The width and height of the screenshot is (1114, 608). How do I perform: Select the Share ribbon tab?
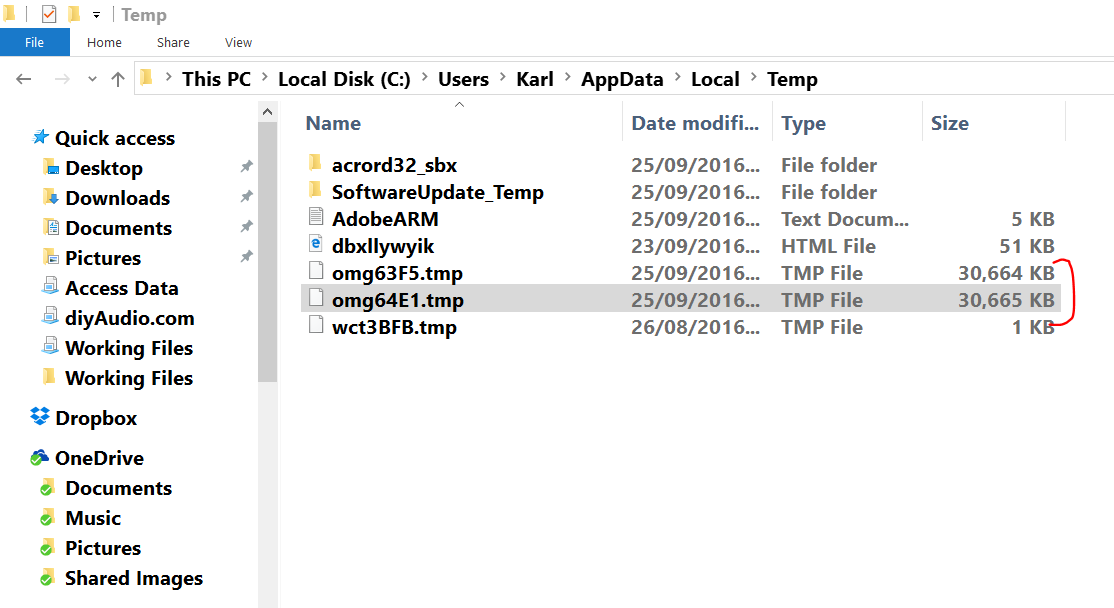(x=173, y=43)
